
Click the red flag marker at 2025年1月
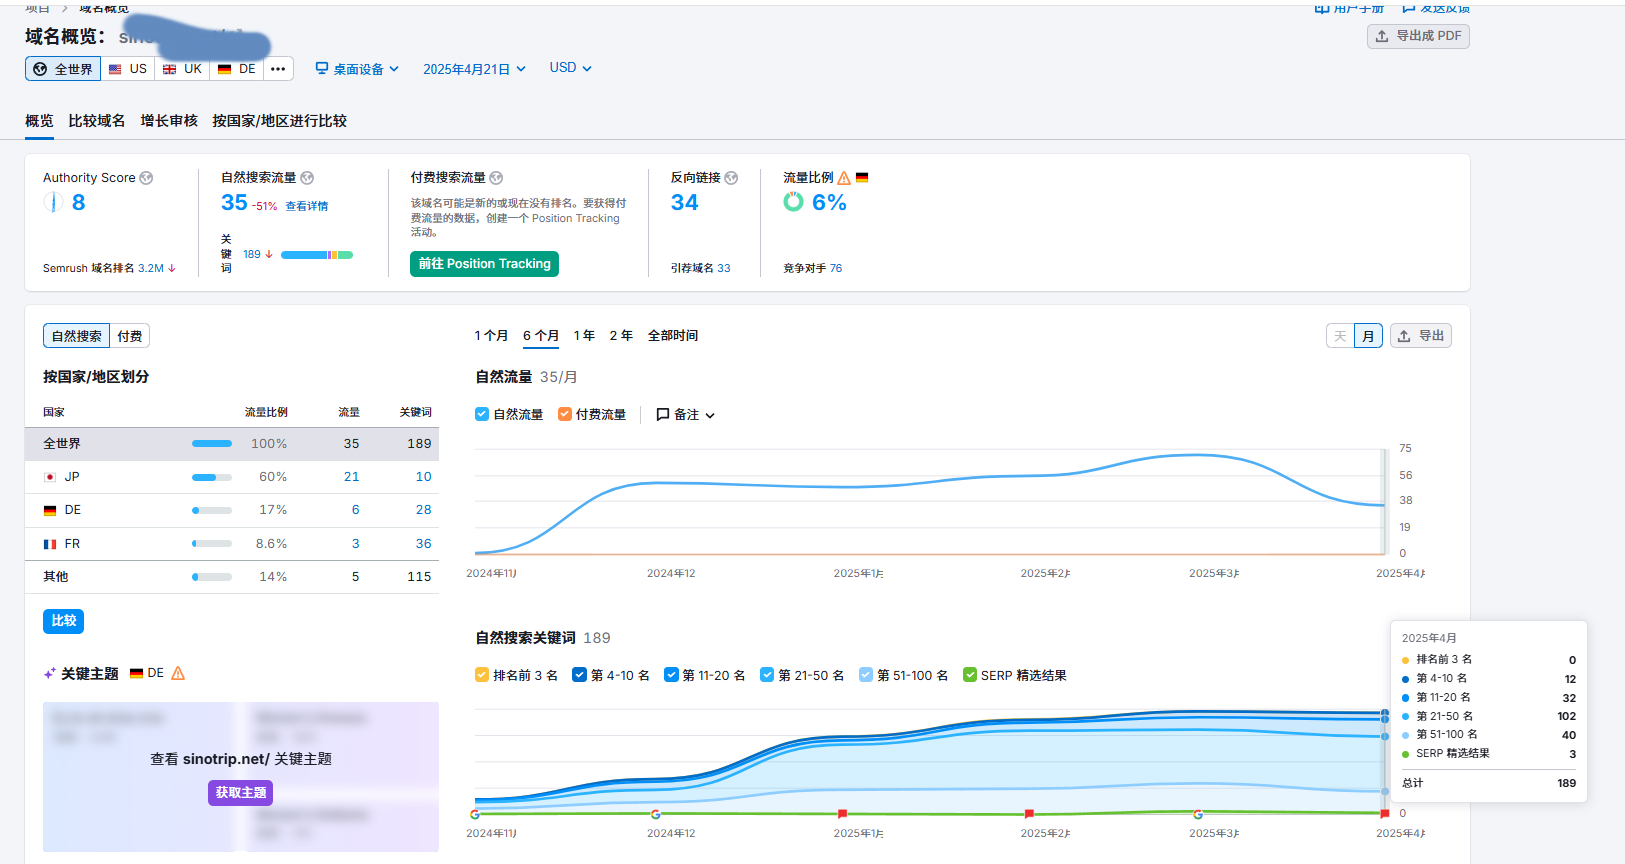pos(842,814)
